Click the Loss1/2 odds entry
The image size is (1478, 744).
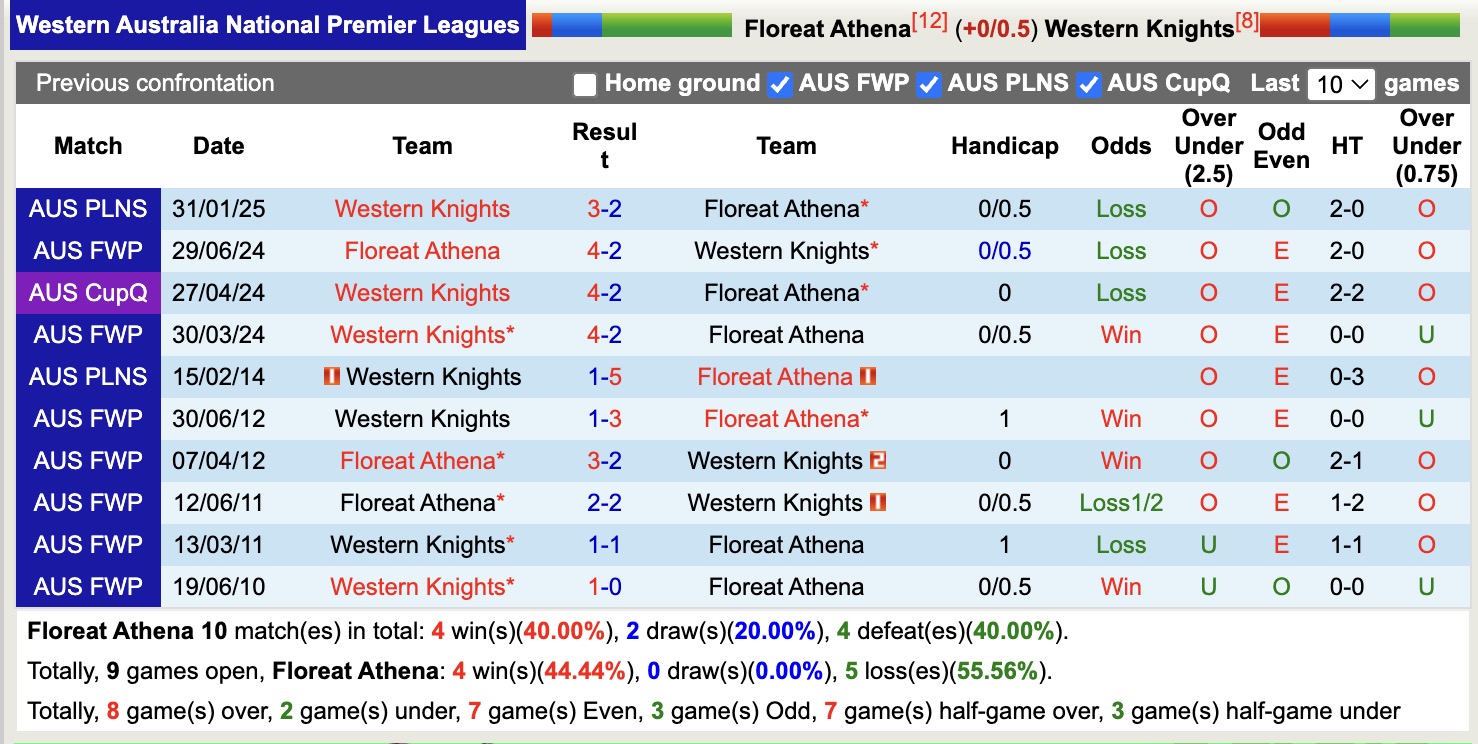[x=1121, y=503]
